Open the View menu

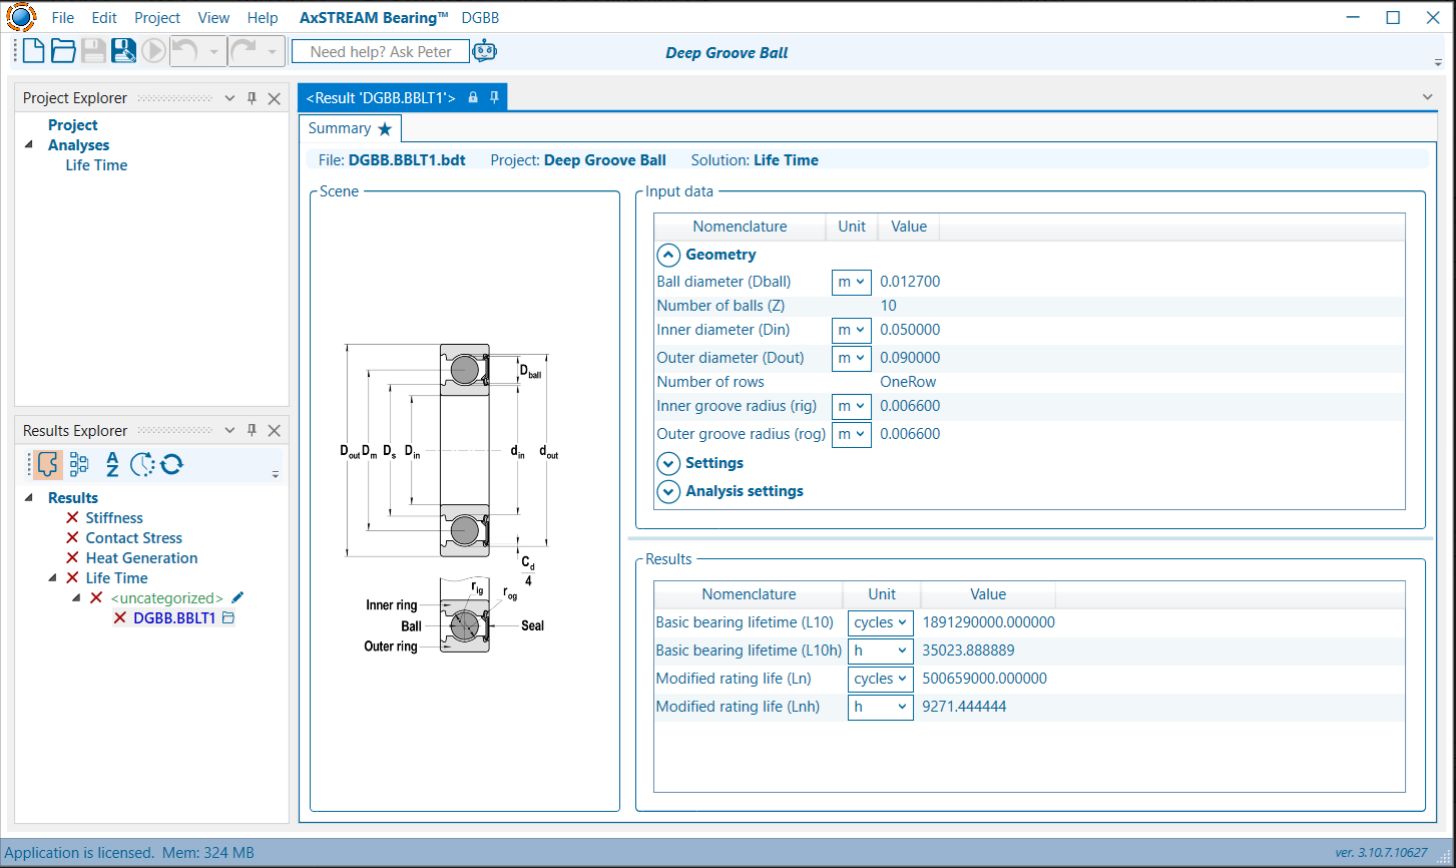pyautogui.click(x=213, y=18)
